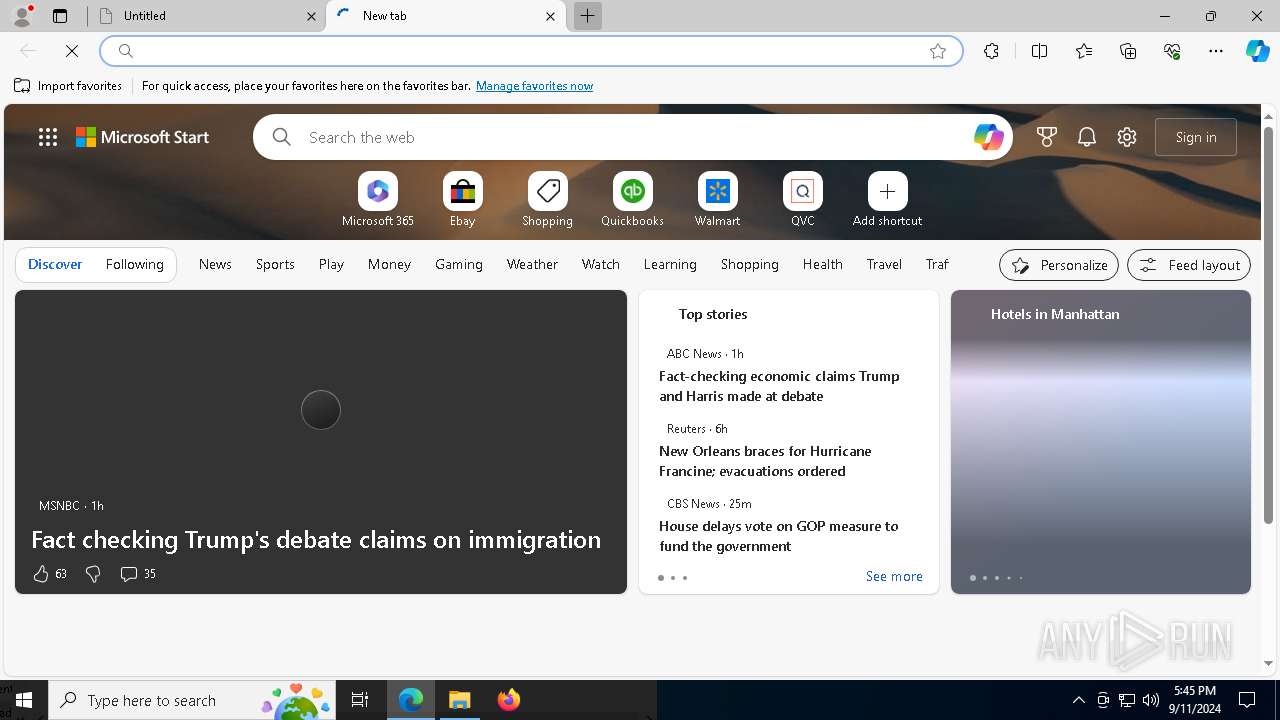Open the Shopping shortcut
The width and height of the screenshot is (1280, 720).
click(x=548, y=200)
